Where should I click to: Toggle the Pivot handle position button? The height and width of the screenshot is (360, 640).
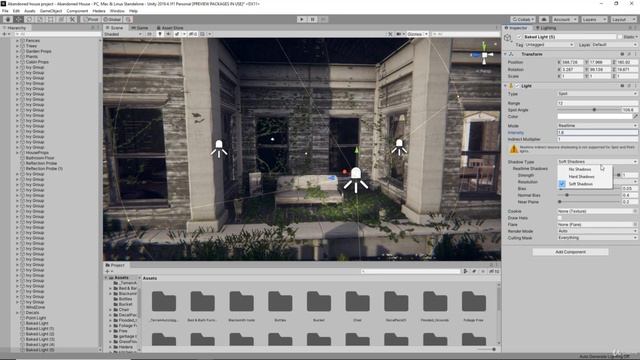tap(90, 19)
